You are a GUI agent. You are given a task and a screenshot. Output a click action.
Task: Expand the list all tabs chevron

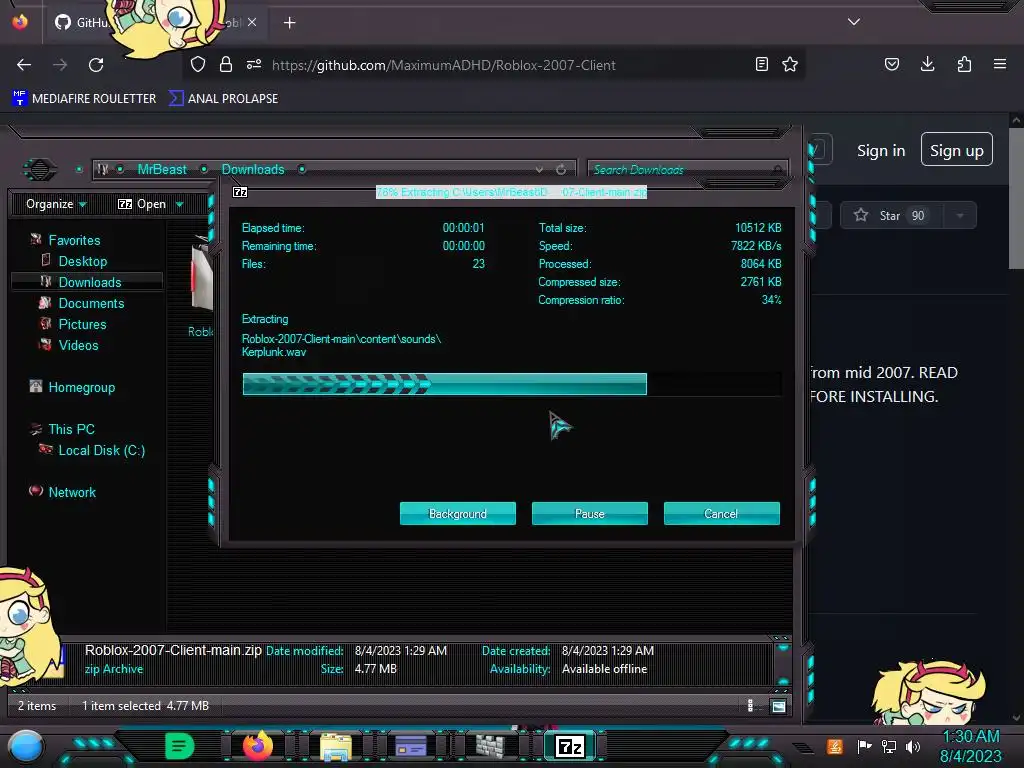coord(854,22)
